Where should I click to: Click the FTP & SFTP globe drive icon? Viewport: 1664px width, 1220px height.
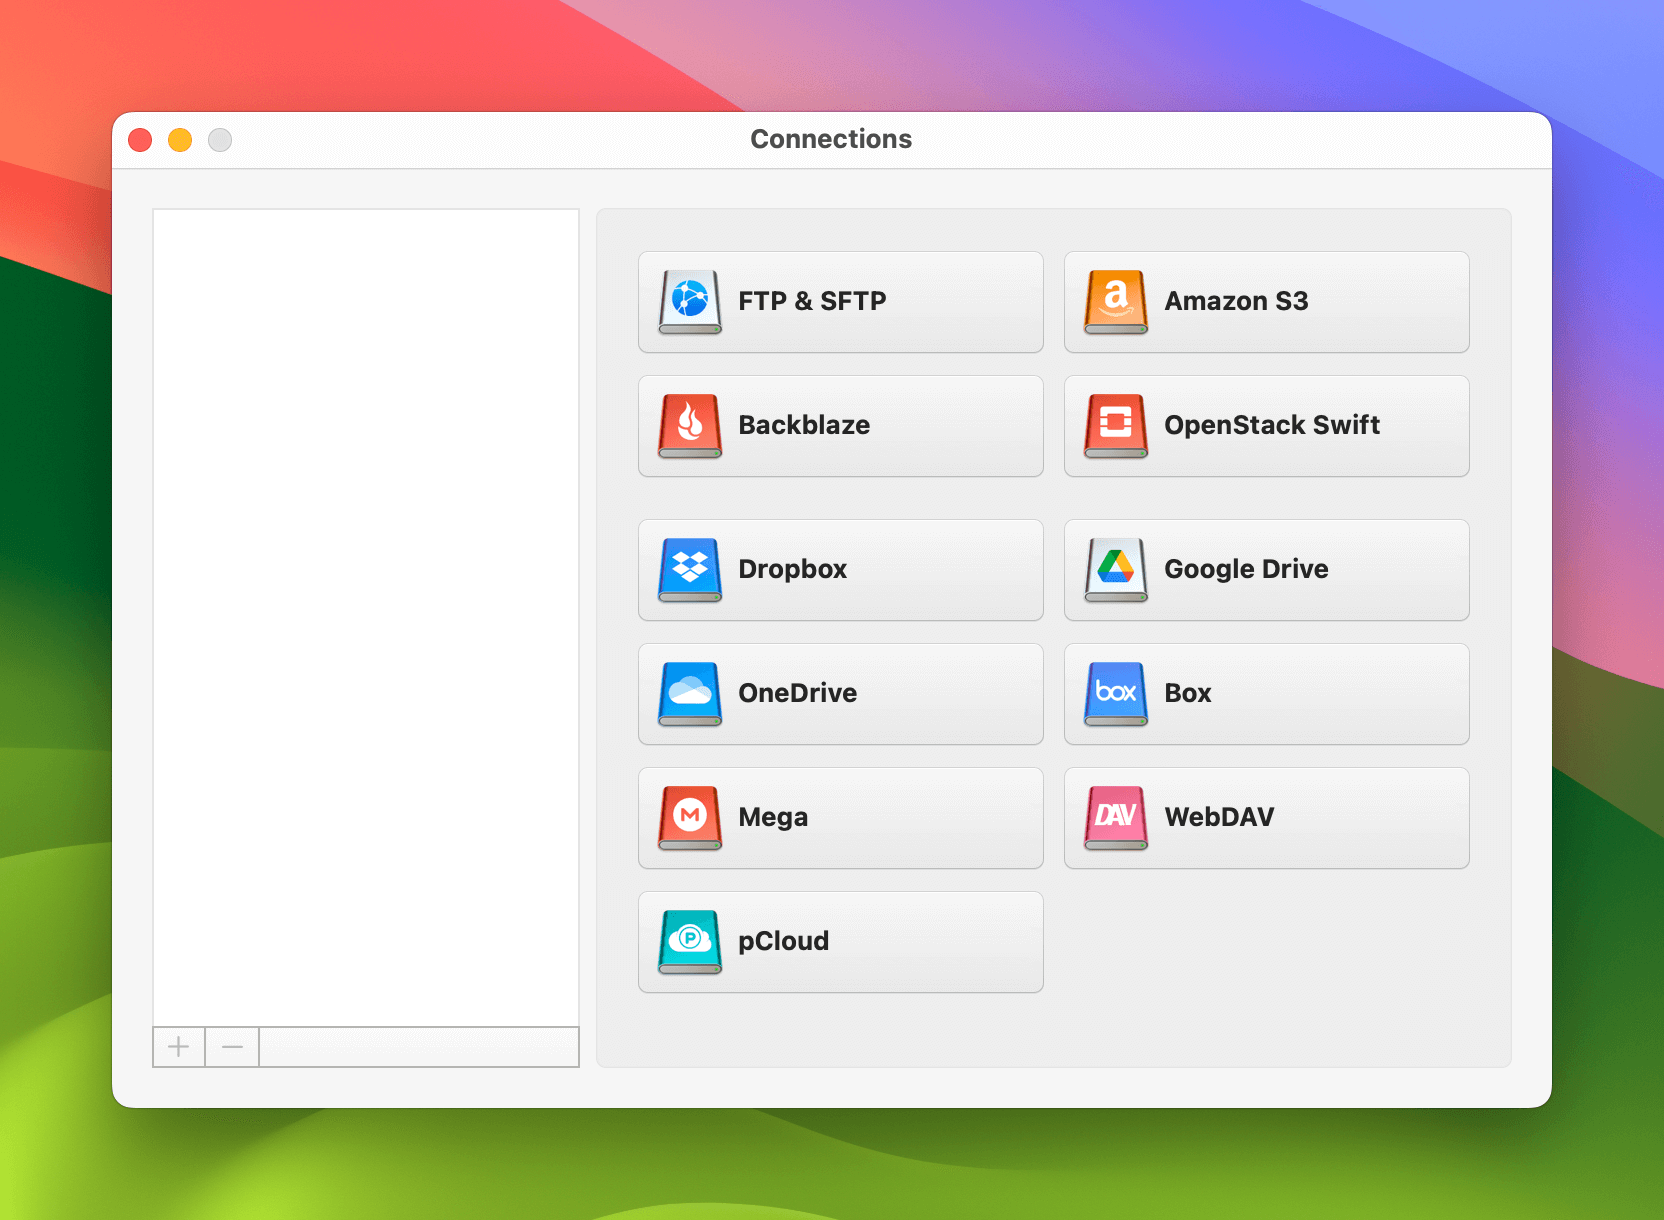[690, 302]
